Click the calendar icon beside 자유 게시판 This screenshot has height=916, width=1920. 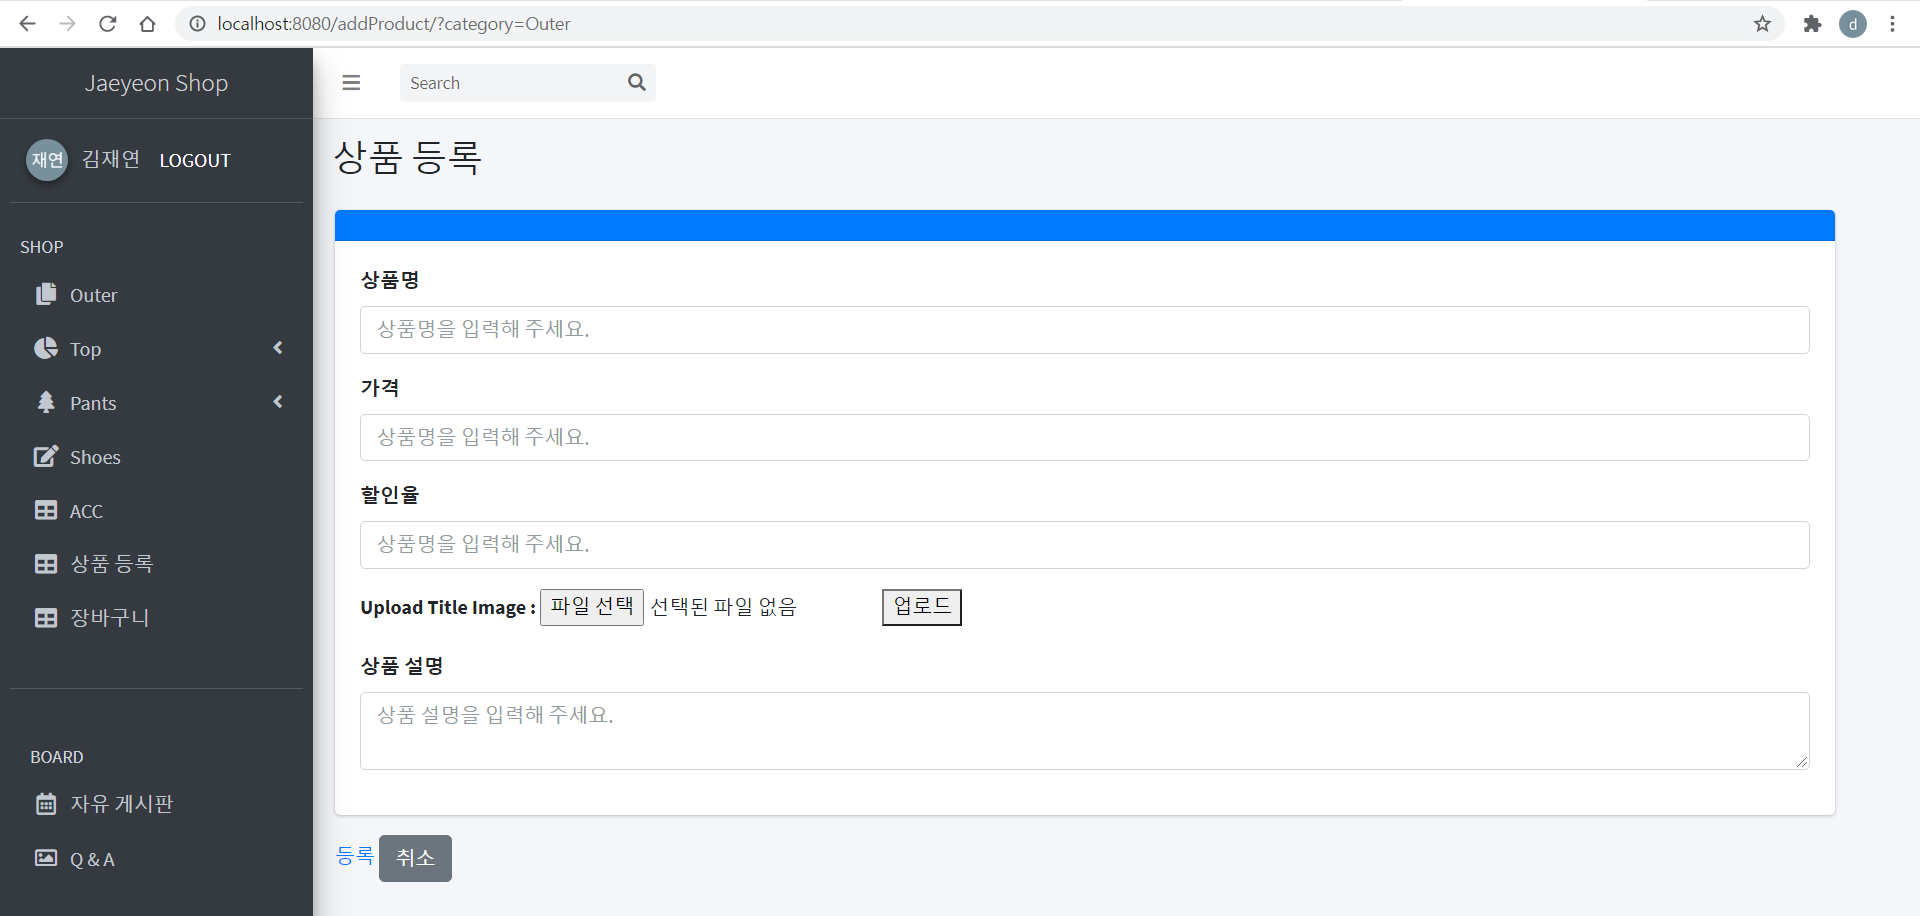pyautogui.click(x=45, y=803)
